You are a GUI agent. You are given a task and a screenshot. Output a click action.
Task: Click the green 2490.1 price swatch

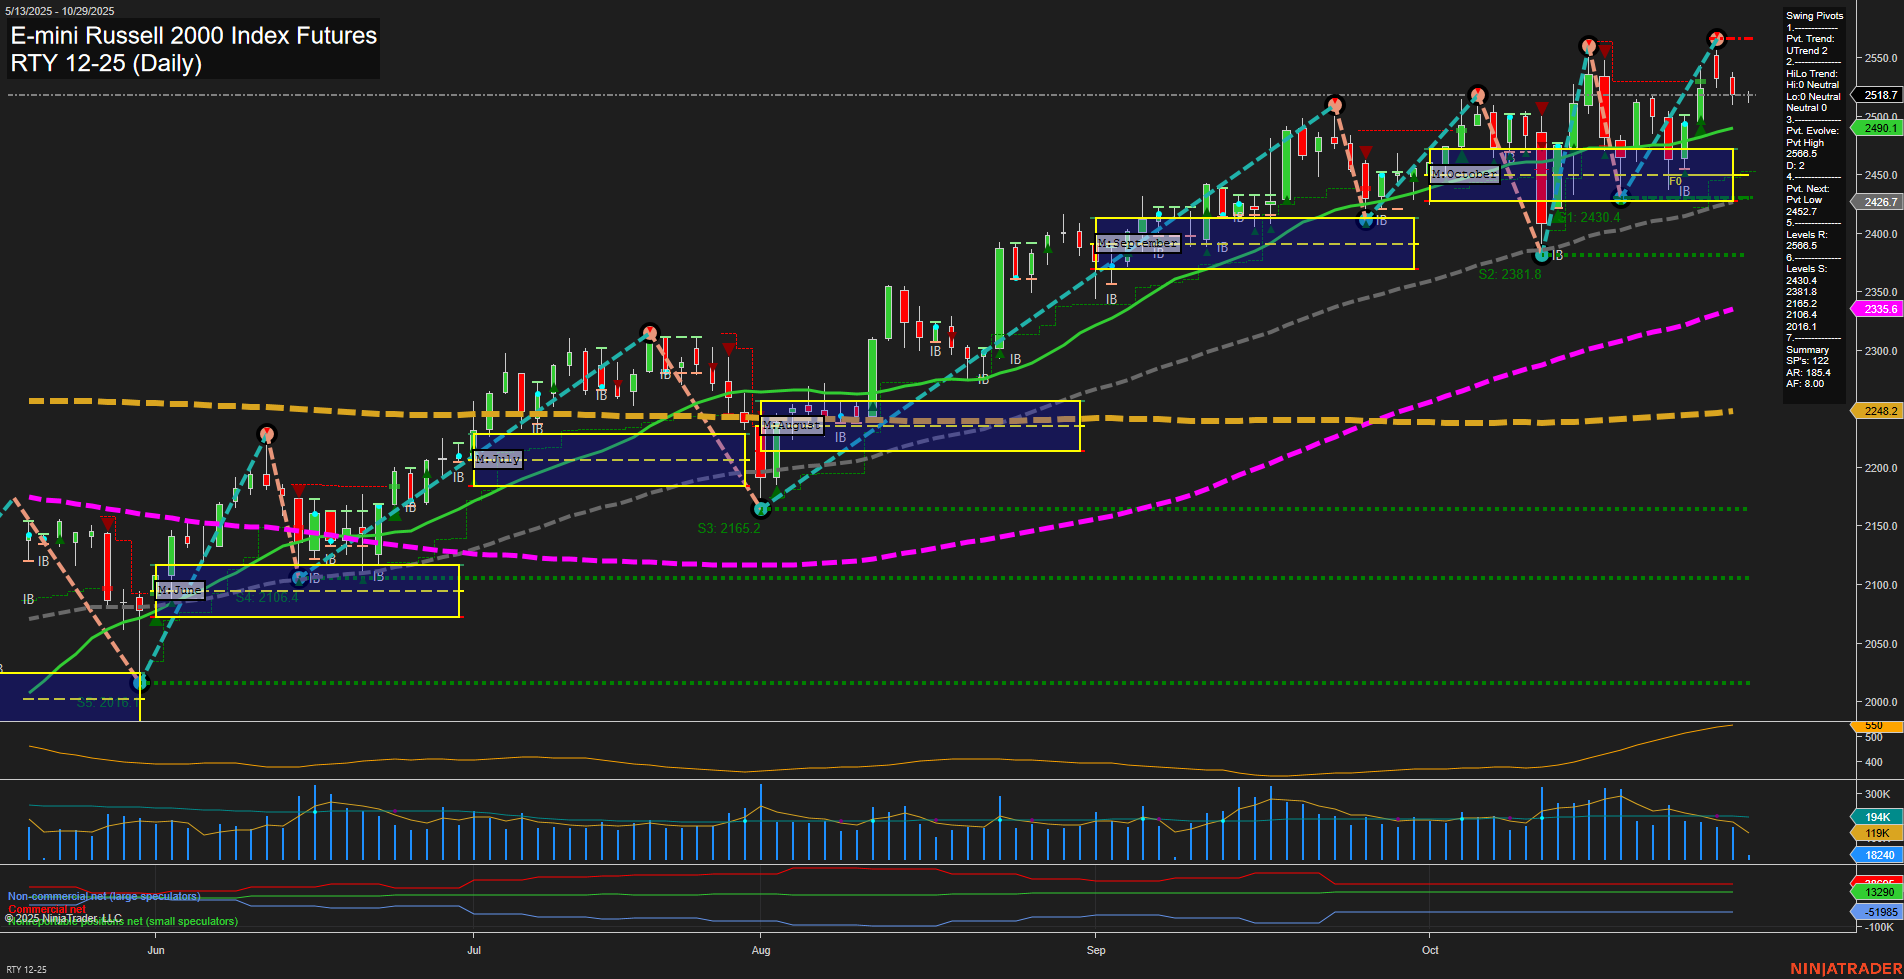(x=1880, y=128)
